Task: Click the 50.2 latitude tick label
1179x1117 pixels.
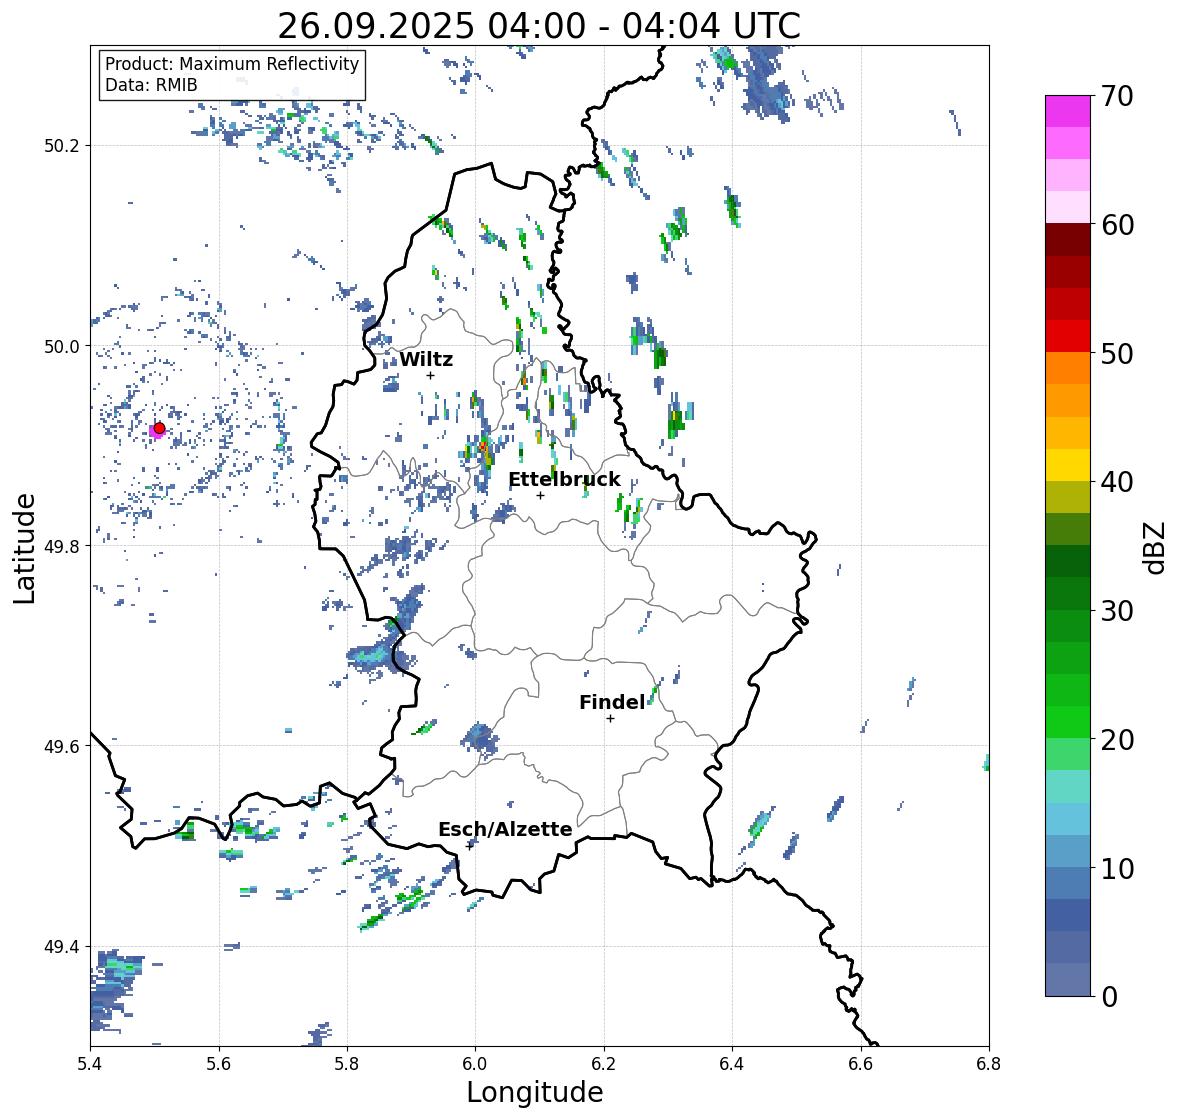Action: click(x=62, y=146)
